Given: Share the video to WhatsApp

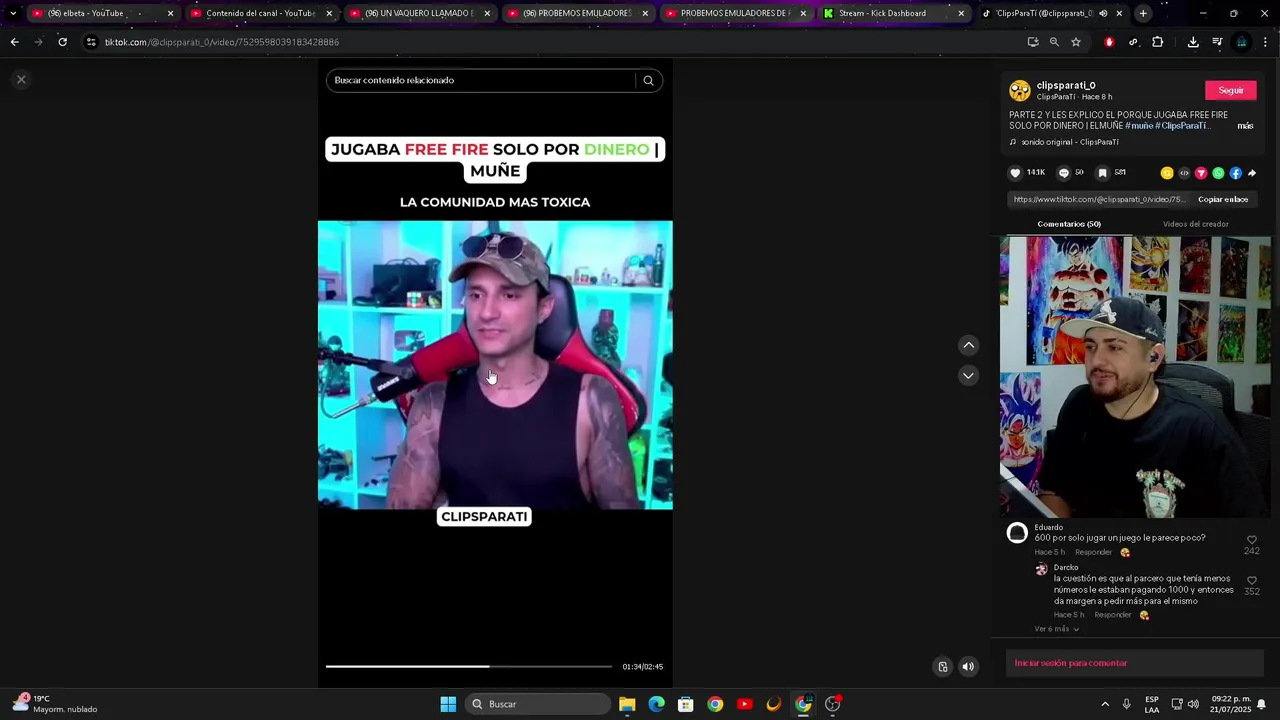Looking at the screenshot, I should 1218,173.
